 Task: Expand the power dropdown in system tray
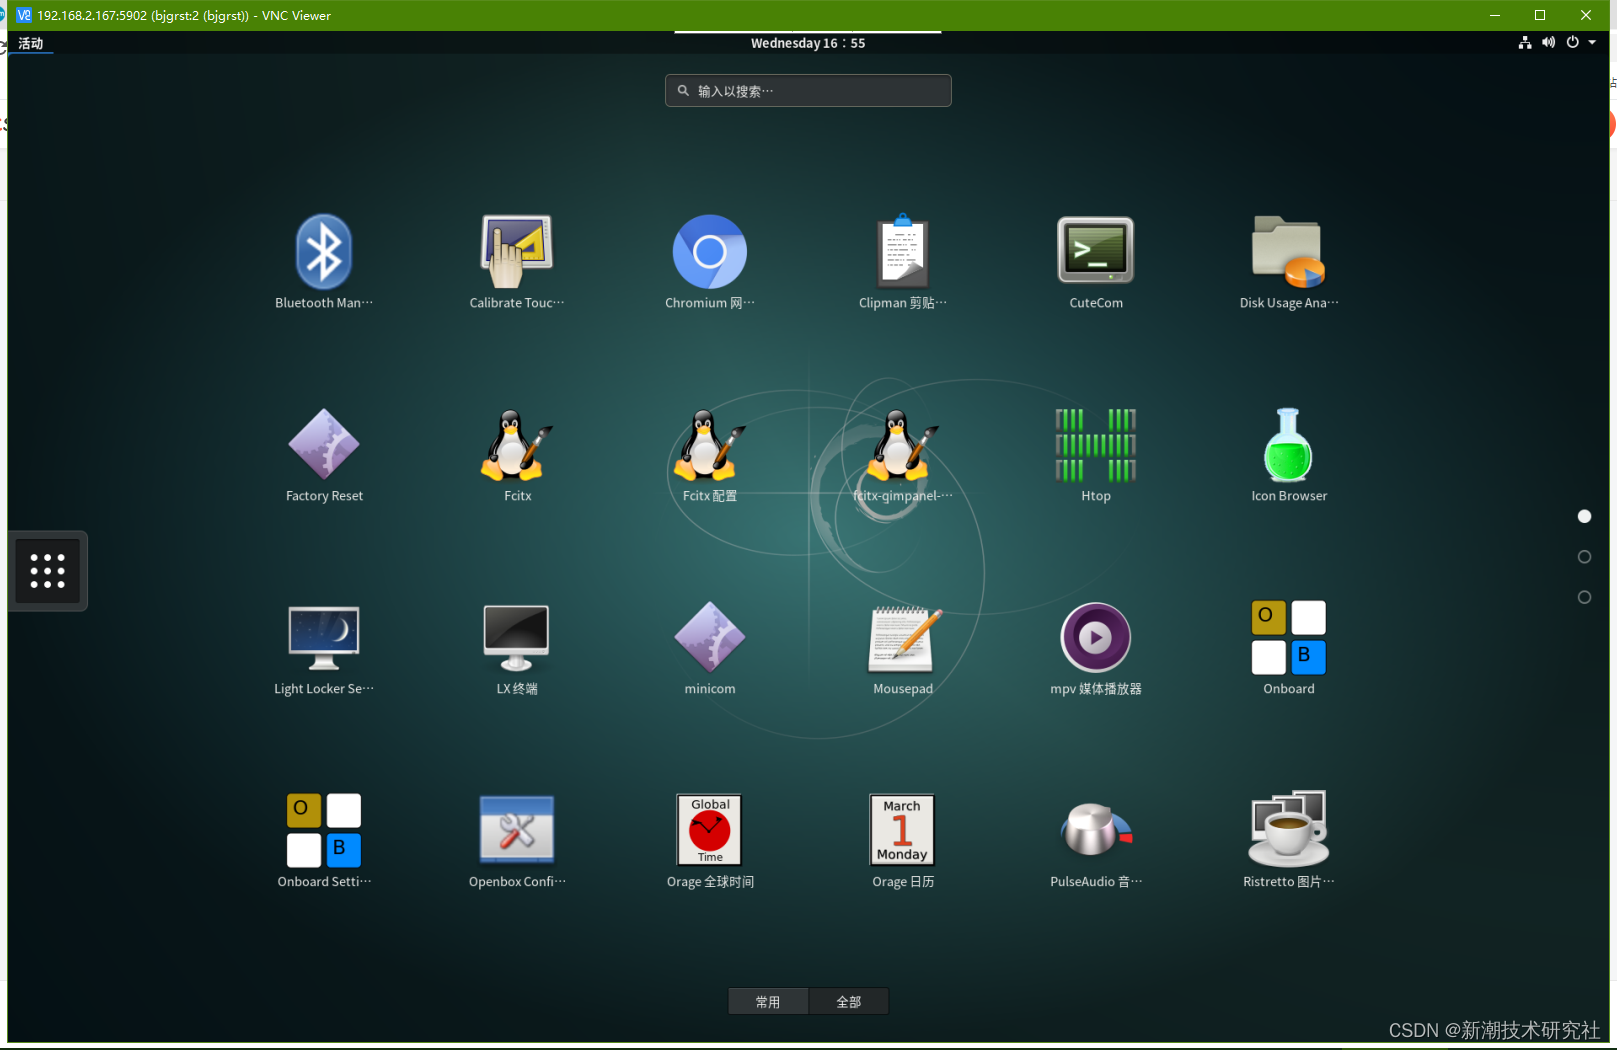coord(1594,42)
